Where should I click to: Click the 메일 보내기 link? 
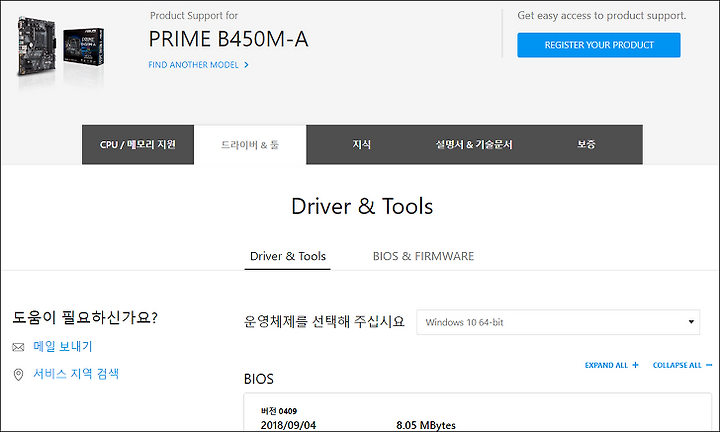pyautogui.click(x=63, y=347)
